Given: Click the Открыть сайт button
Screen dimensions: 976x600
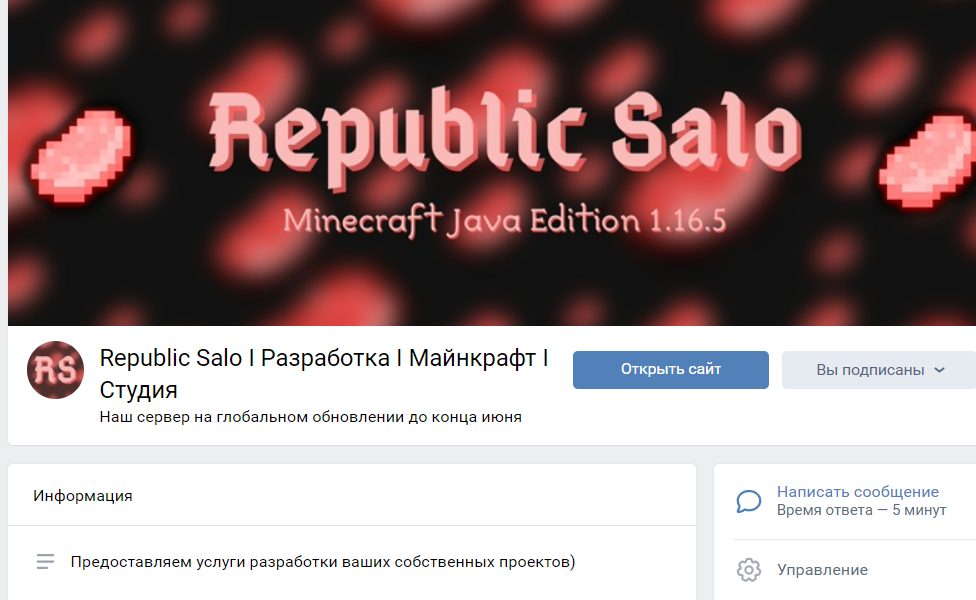Looking at the screenshot, I should 670,370.
